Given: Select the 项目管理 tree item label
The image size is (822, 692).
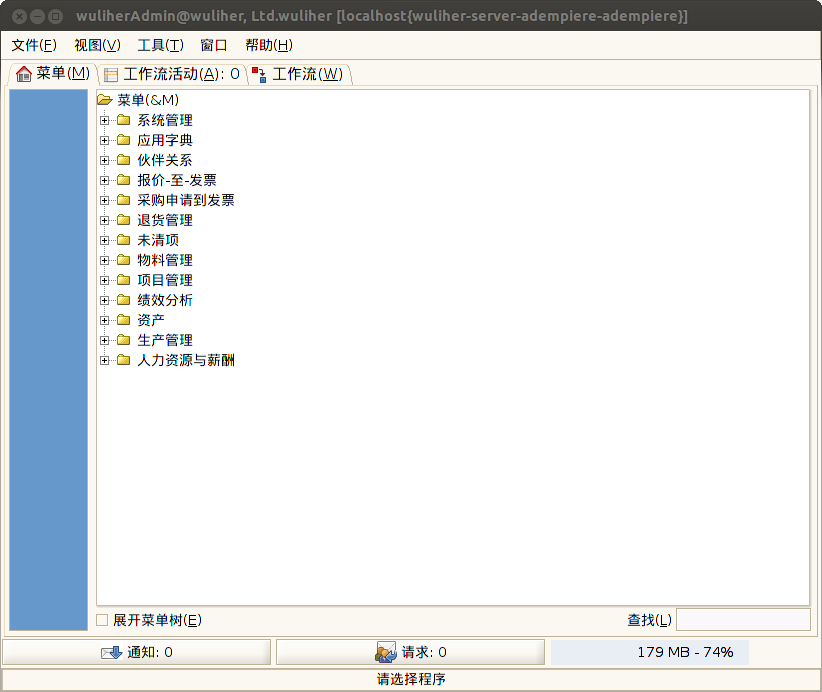Looking at the screenshot, I should coord(165,280).
